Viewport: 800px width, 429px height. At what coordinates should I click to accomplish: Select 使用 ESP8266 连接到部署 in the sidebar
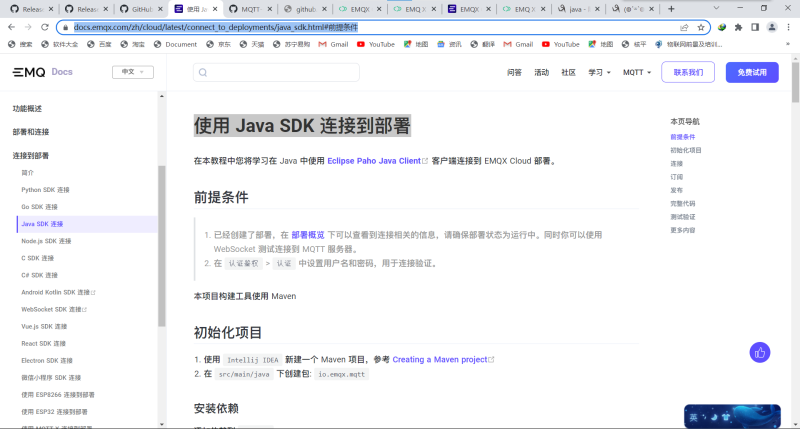(58, 395)
